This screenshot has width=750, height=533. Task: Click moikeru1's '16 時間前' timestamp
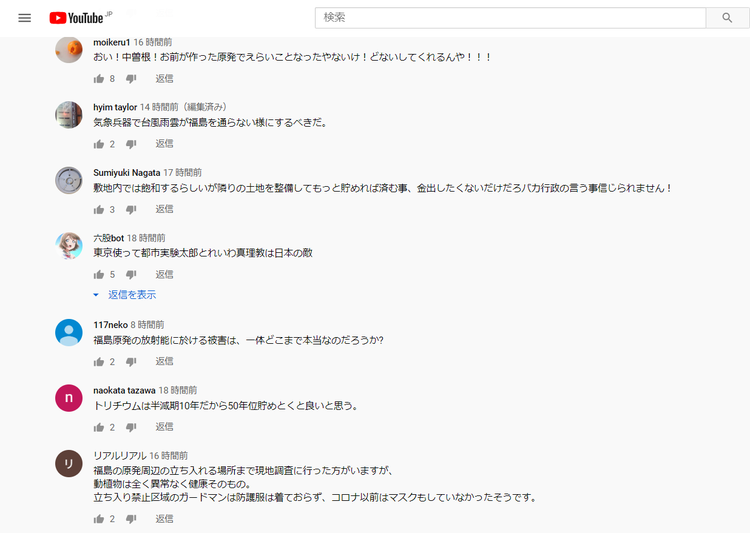(x=153, y=43)
